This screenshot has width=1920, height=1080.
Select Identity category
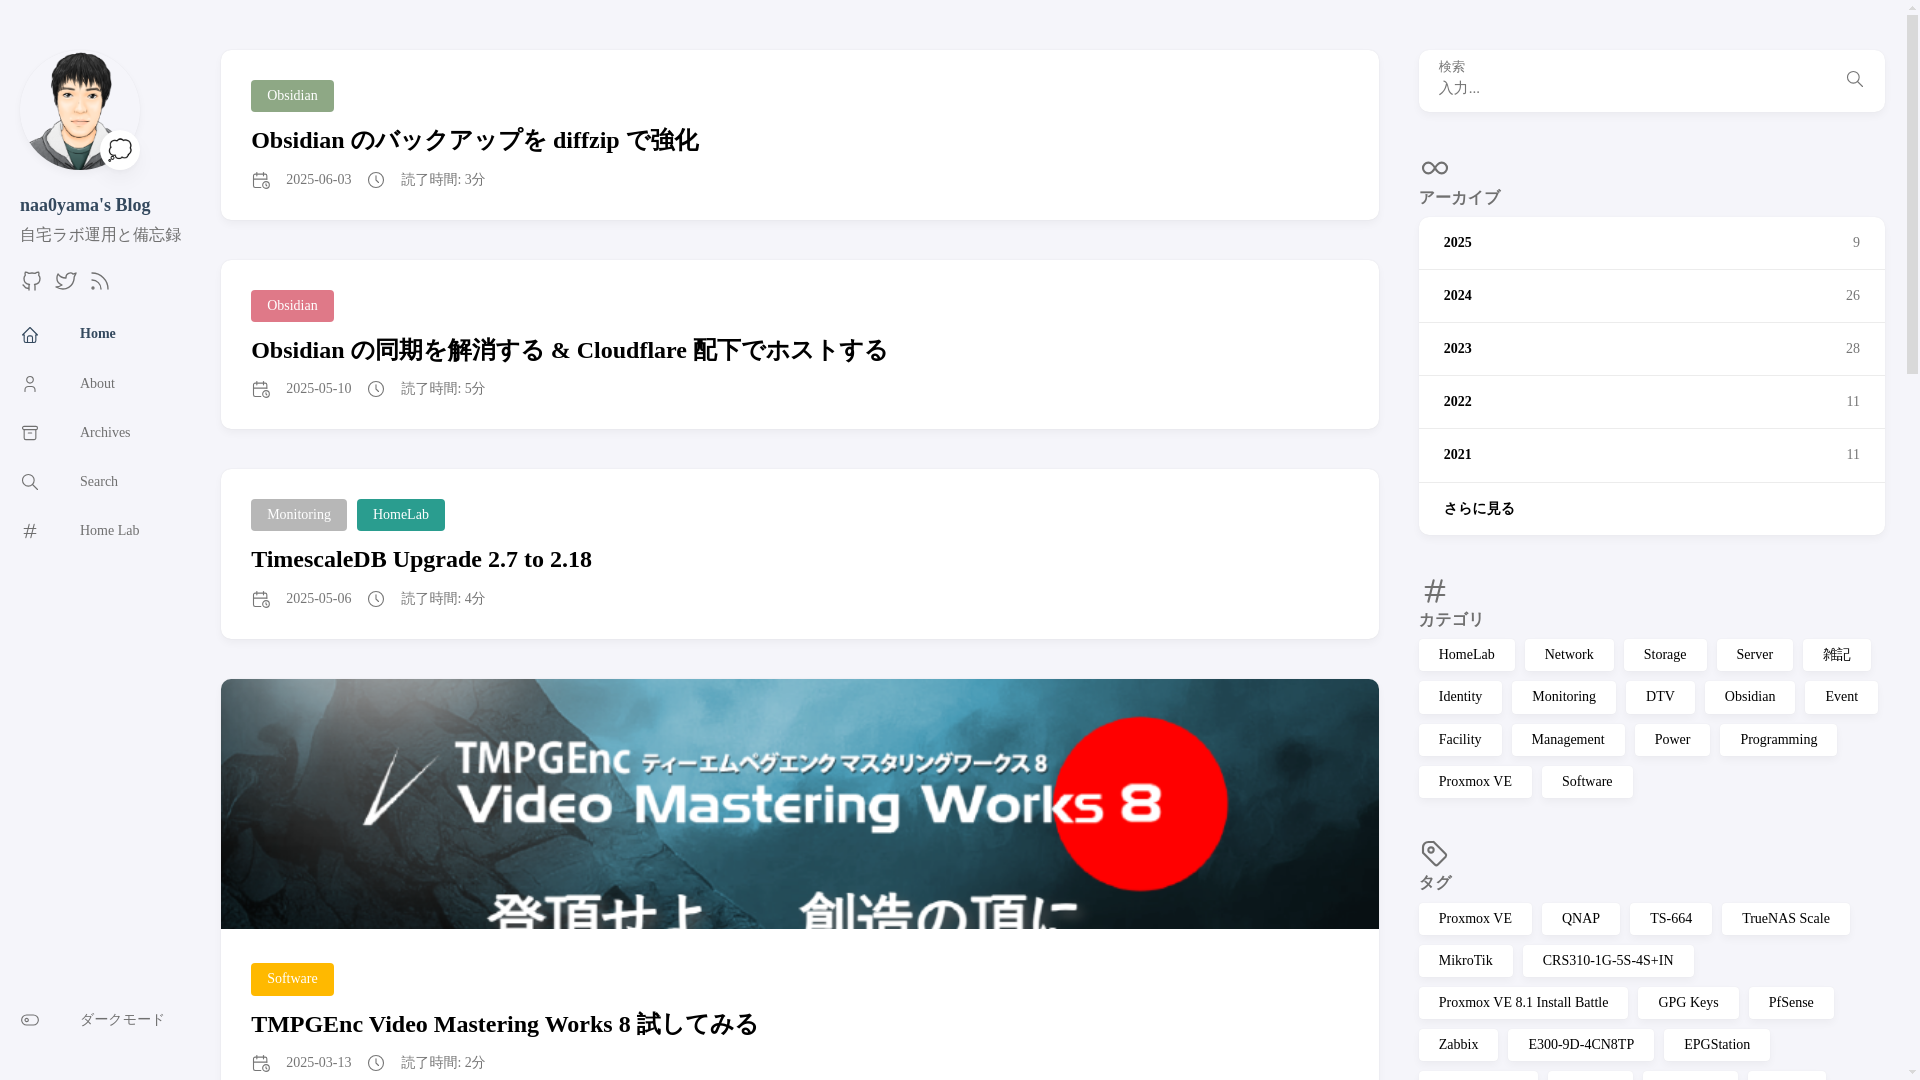point(1460,697)
